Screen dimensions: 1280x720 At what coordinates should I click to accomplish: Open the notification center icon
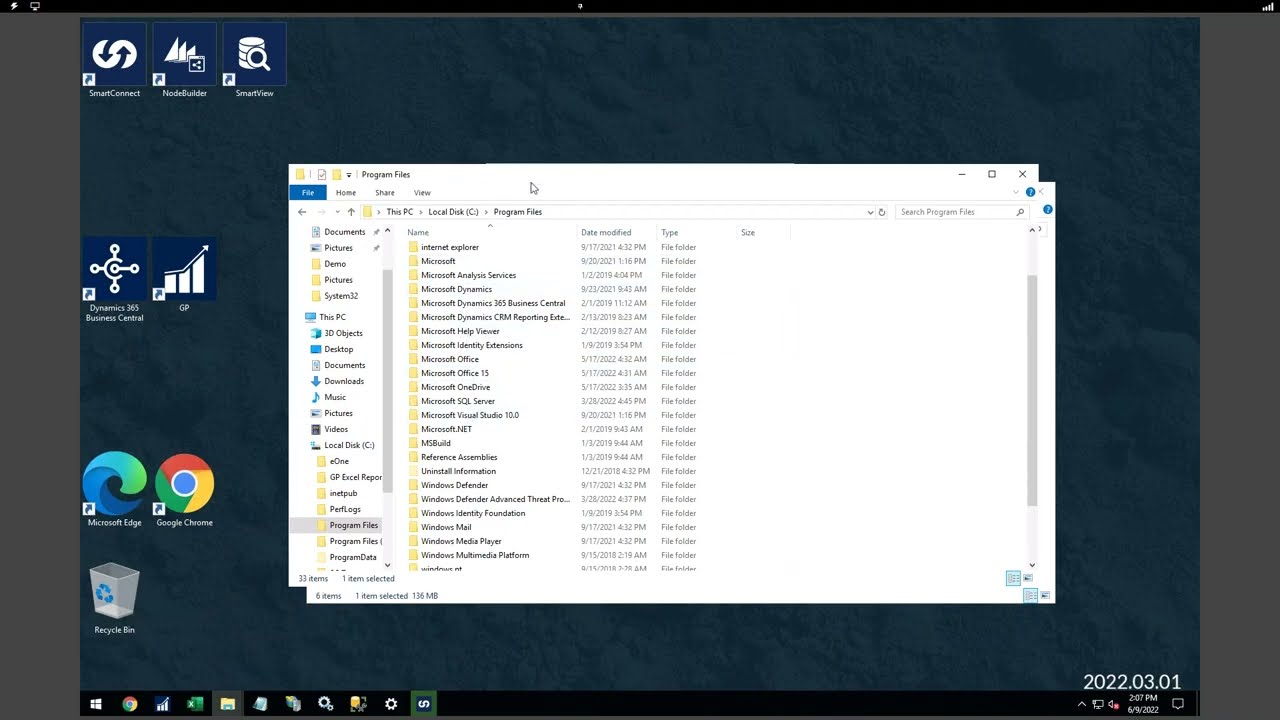click(1178, 704)
